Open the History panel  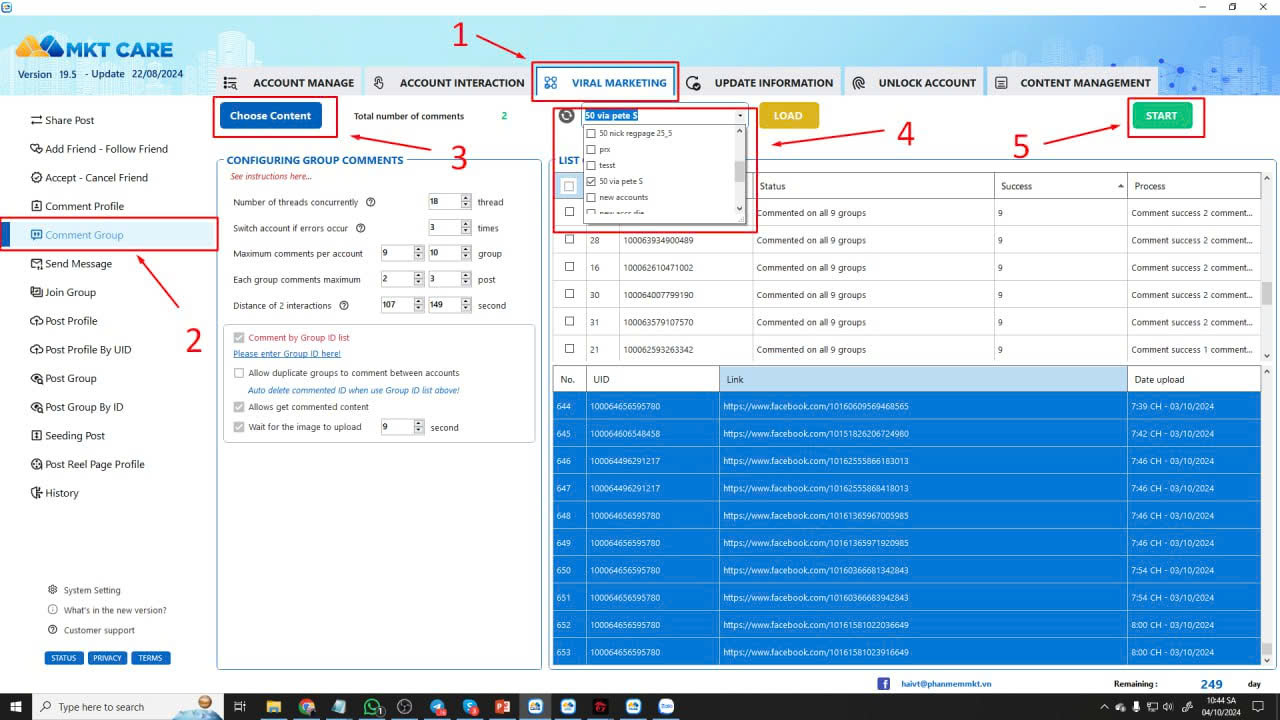point(62,492)
